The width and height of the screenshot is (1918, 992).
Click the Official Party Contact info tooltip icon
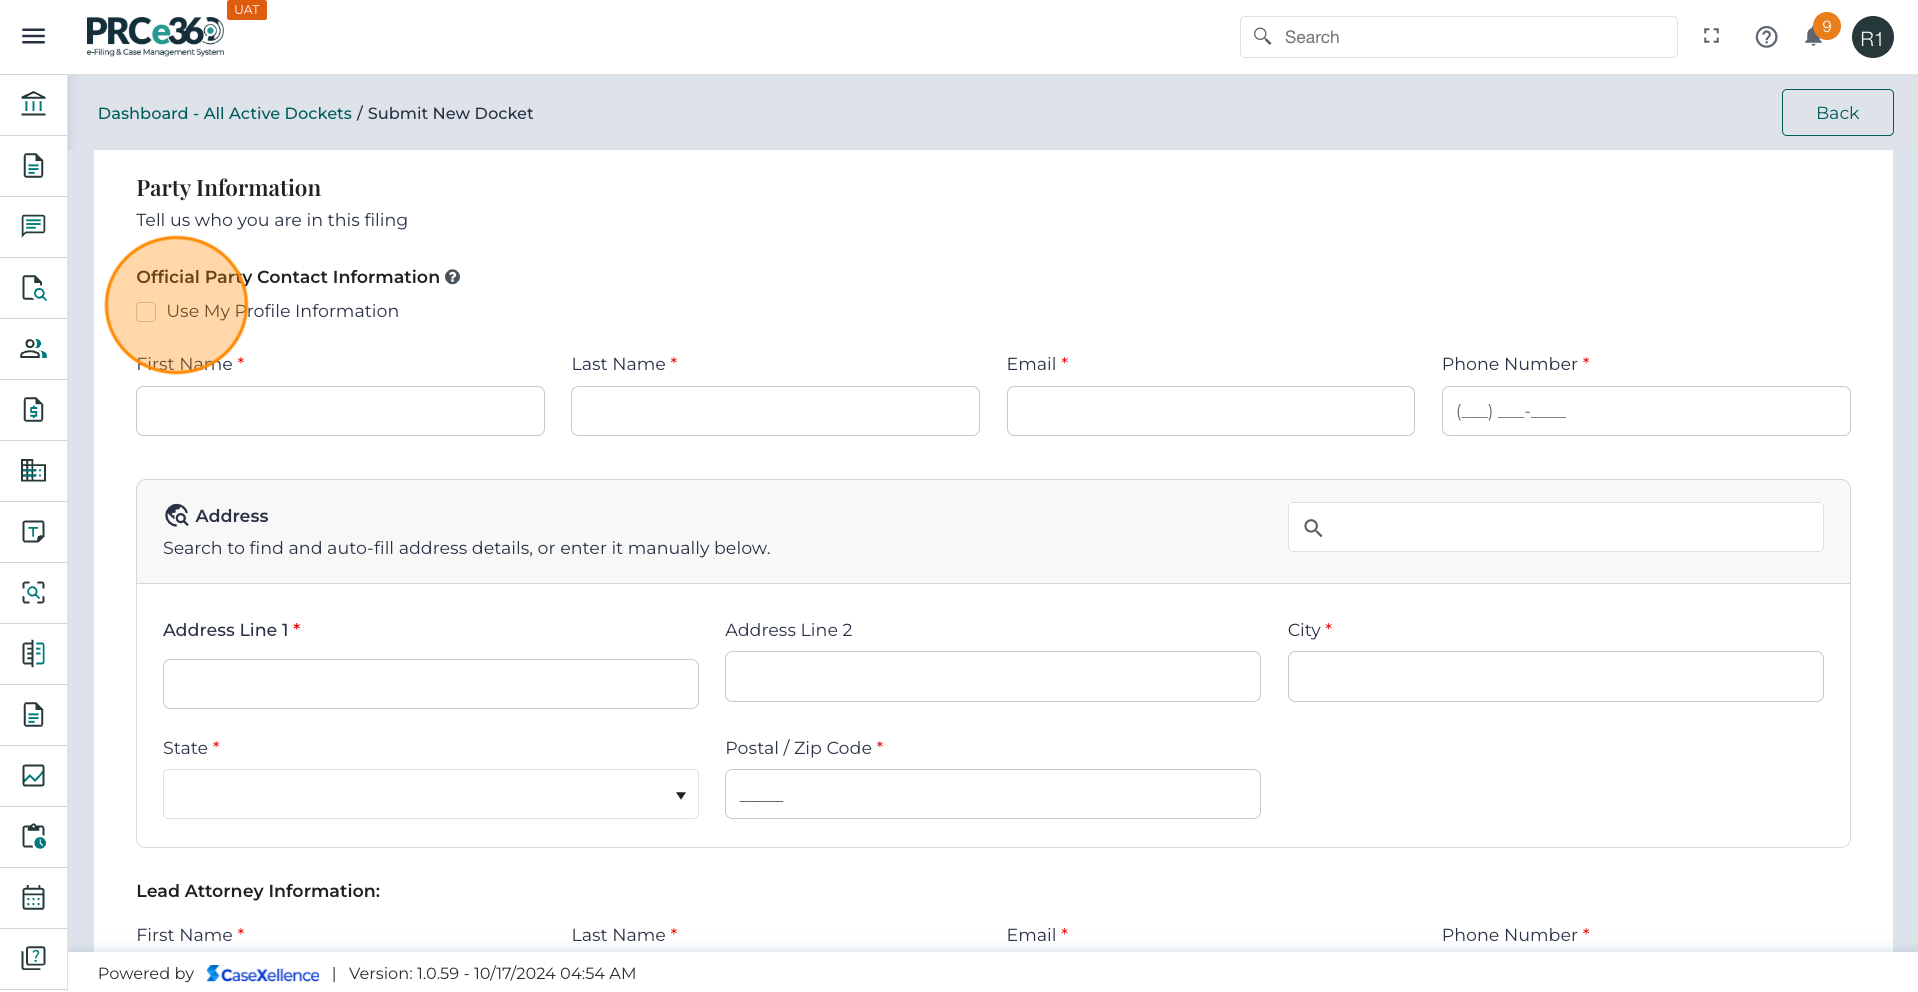pyautogui.click(x=453, y=277)
